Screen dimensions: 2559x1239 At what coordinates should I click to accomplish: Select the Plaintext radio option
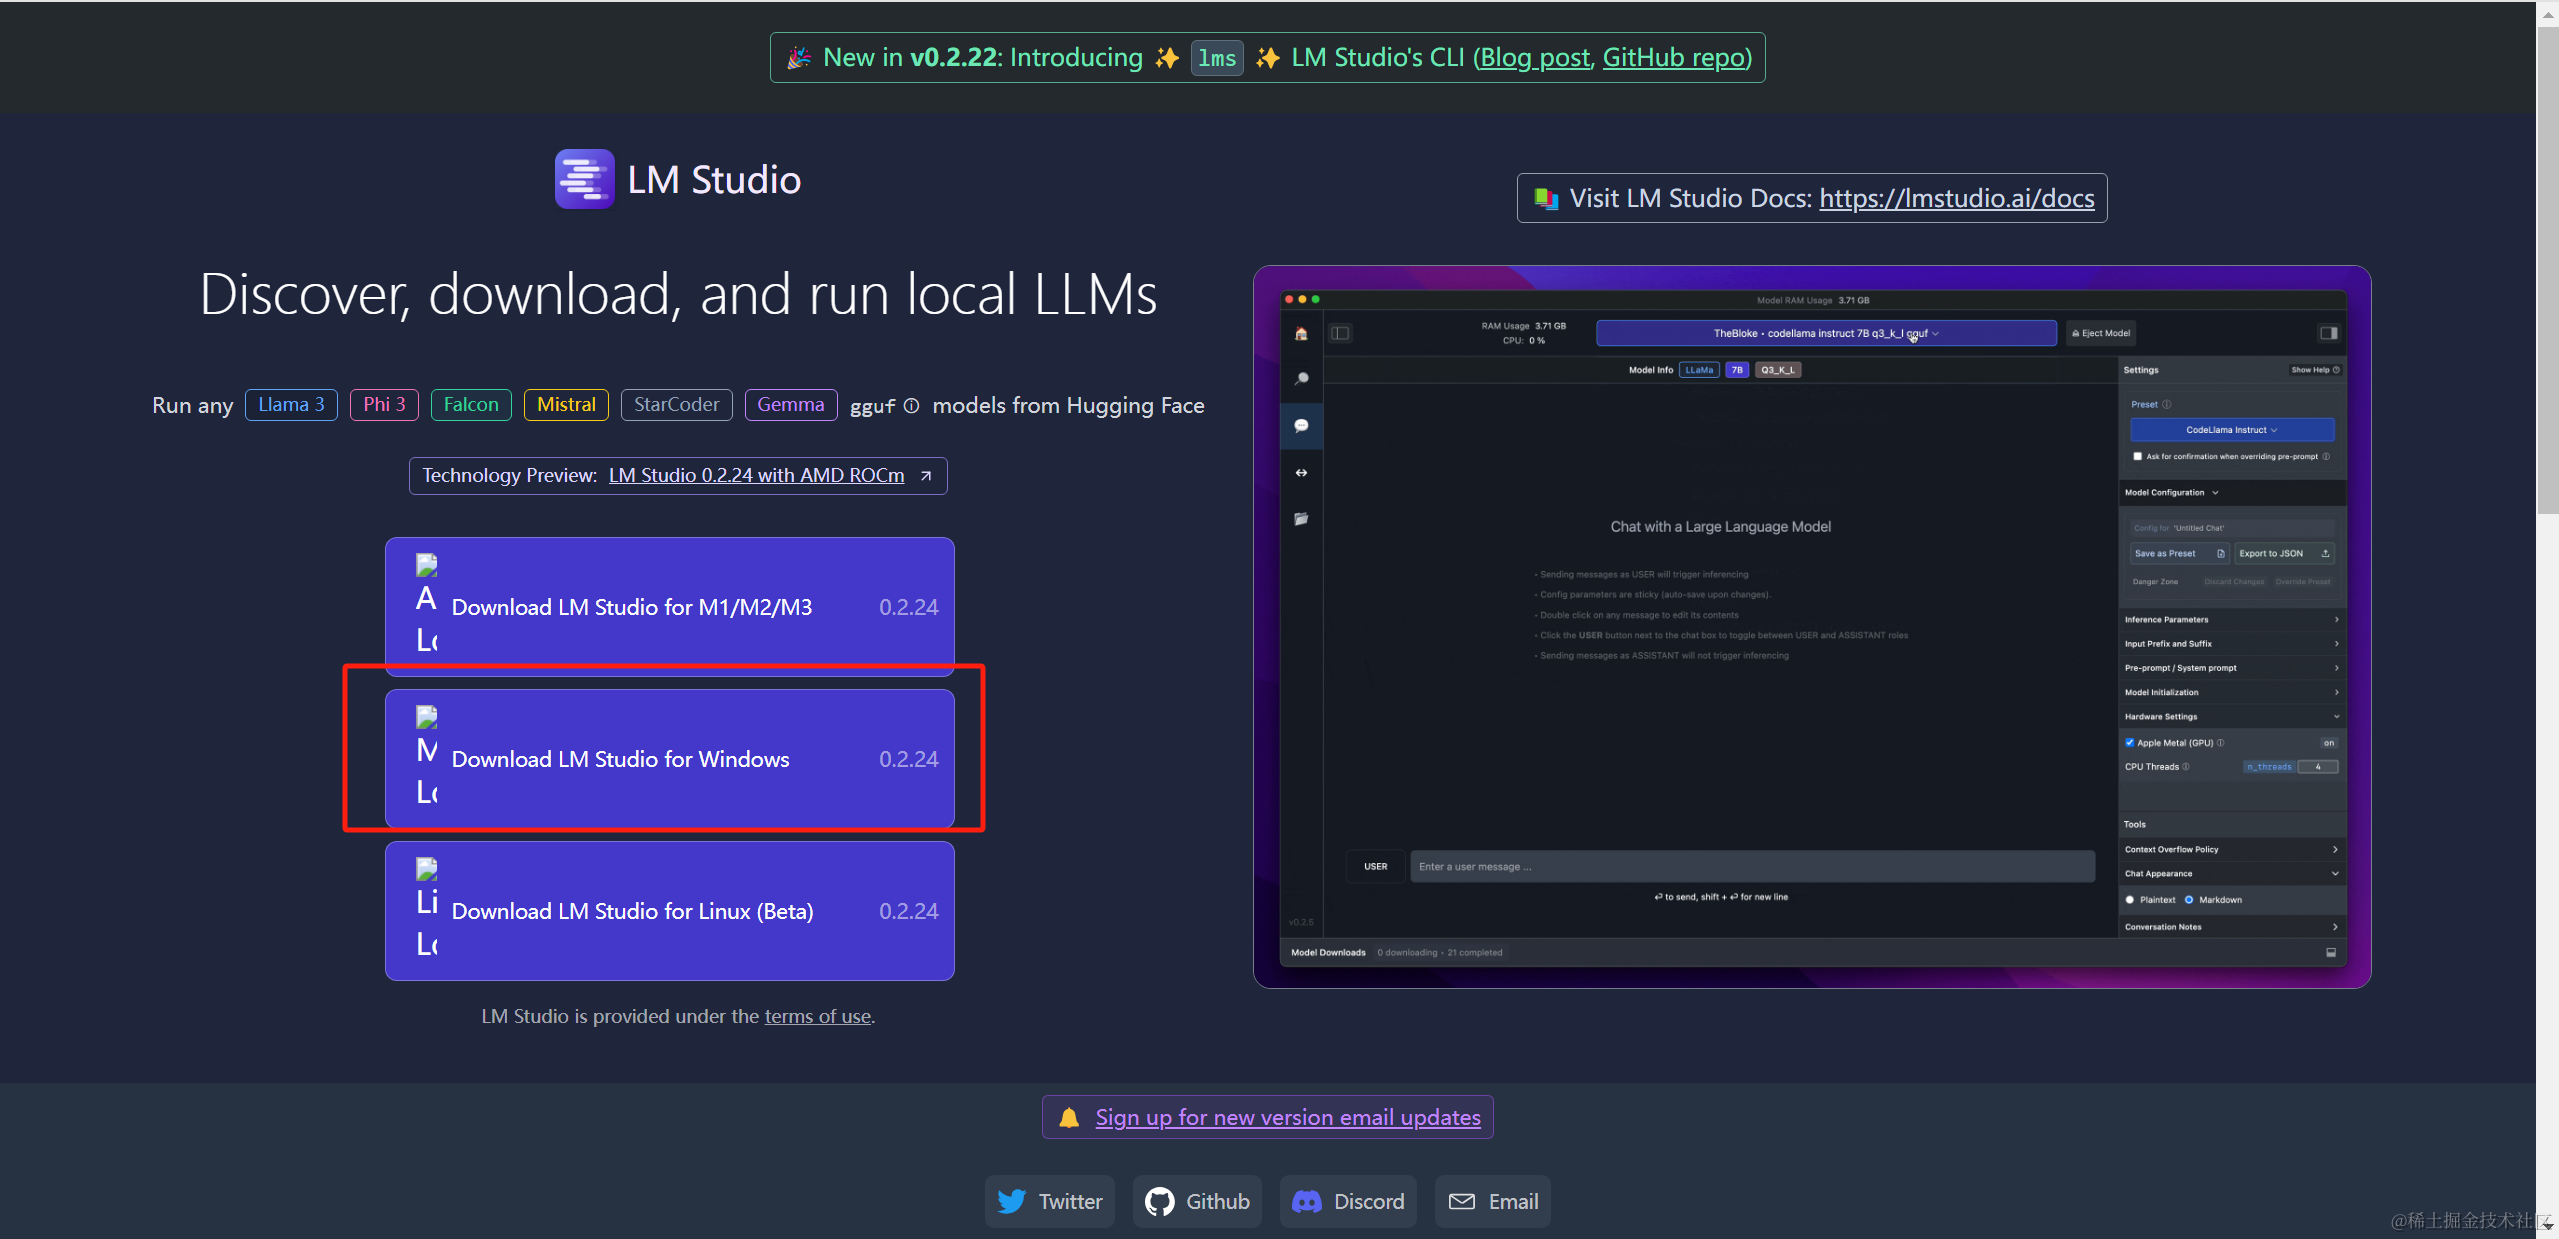(x=2129, y=900)
